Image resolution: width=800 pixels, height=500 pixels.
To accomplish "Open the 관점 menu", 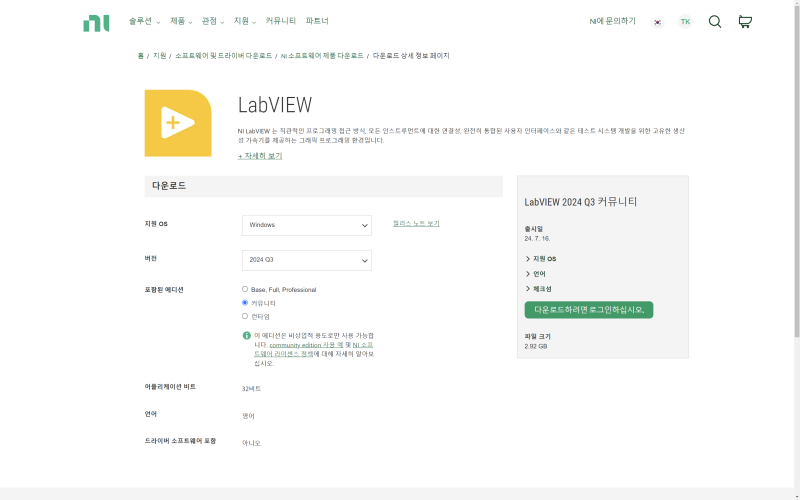I will coord(213,21).
